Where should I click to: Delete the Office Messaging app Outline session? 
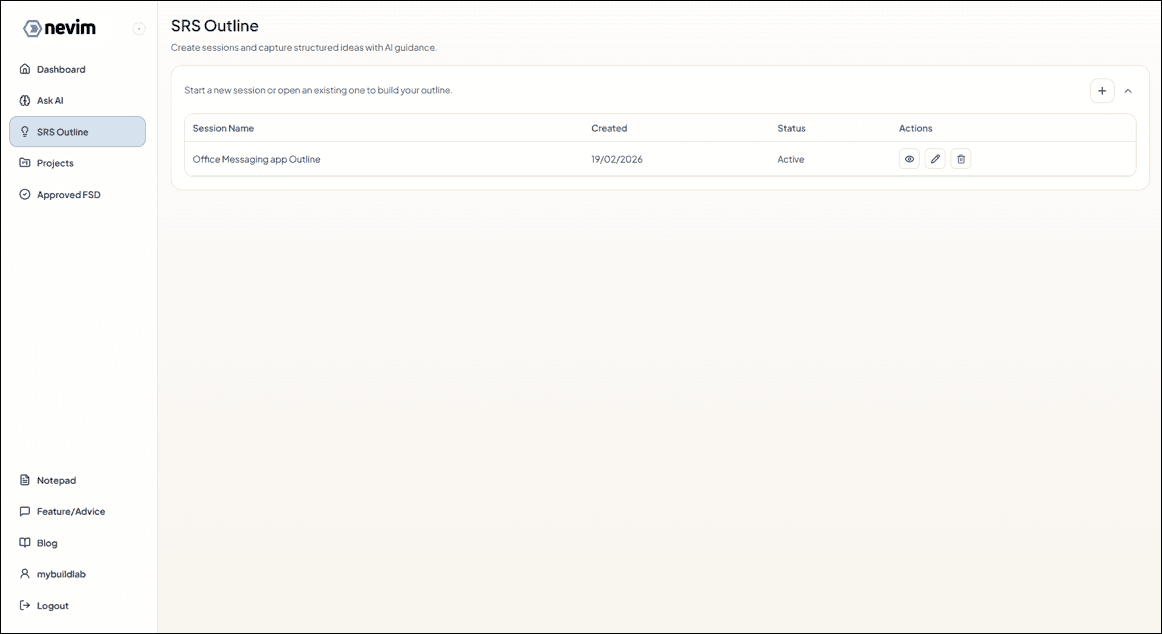pos(961,159)
